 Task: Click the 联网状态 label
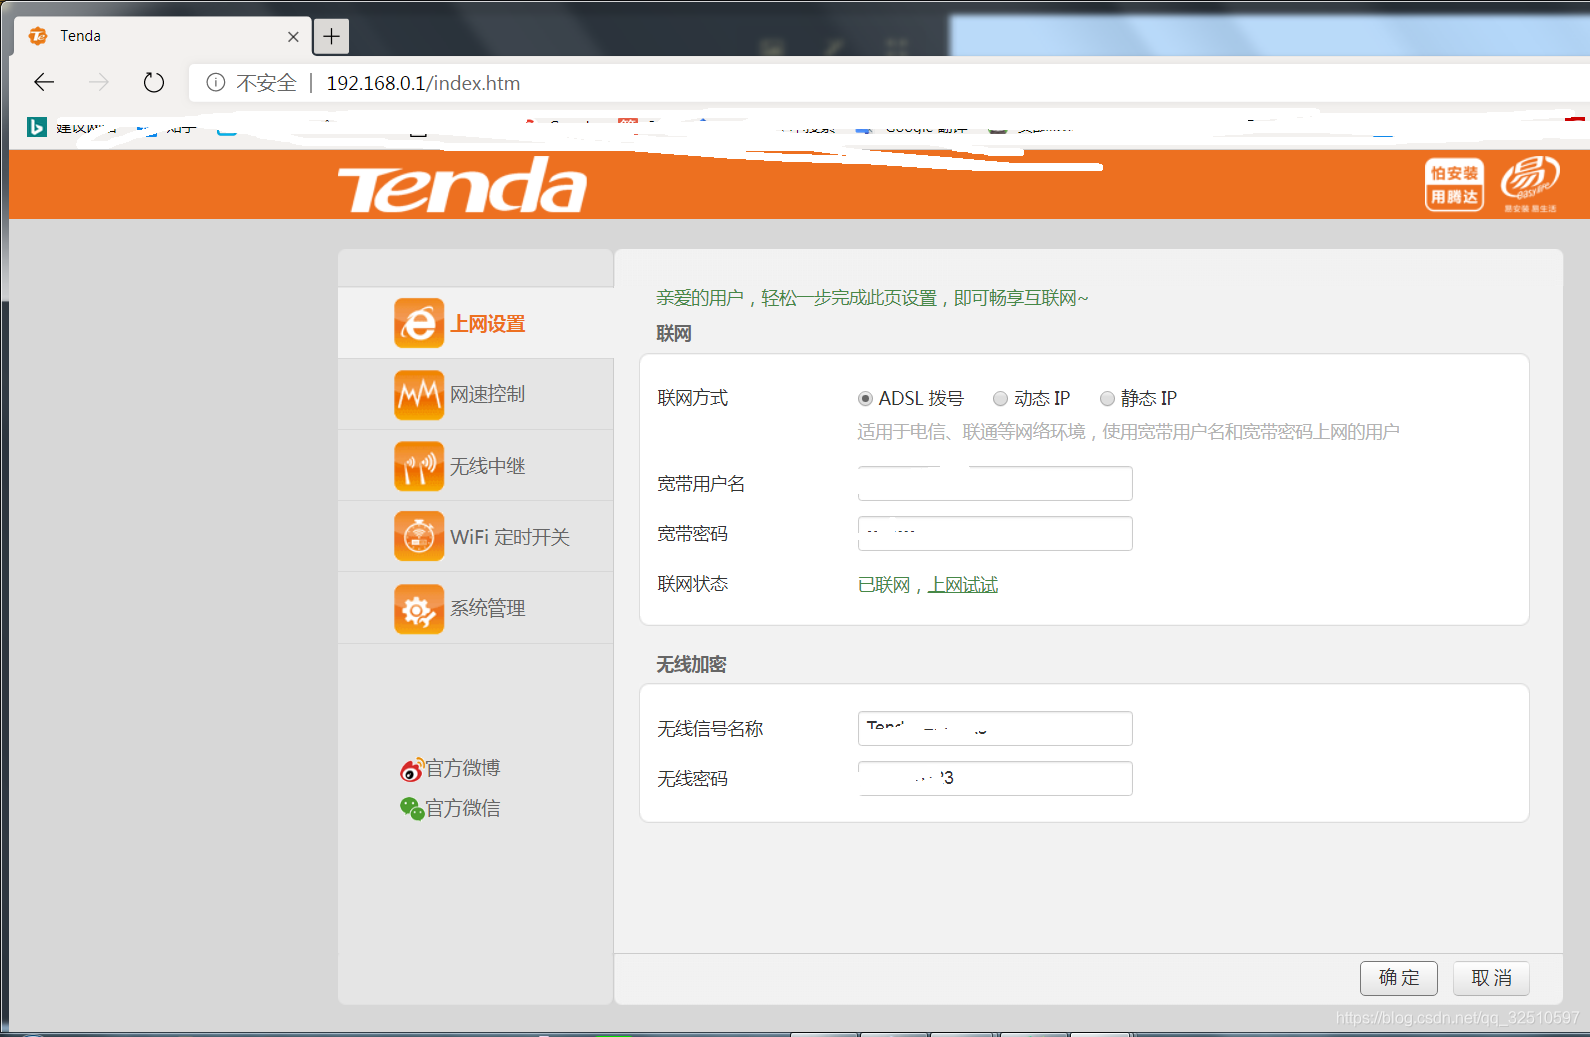(x=693, y=584)
